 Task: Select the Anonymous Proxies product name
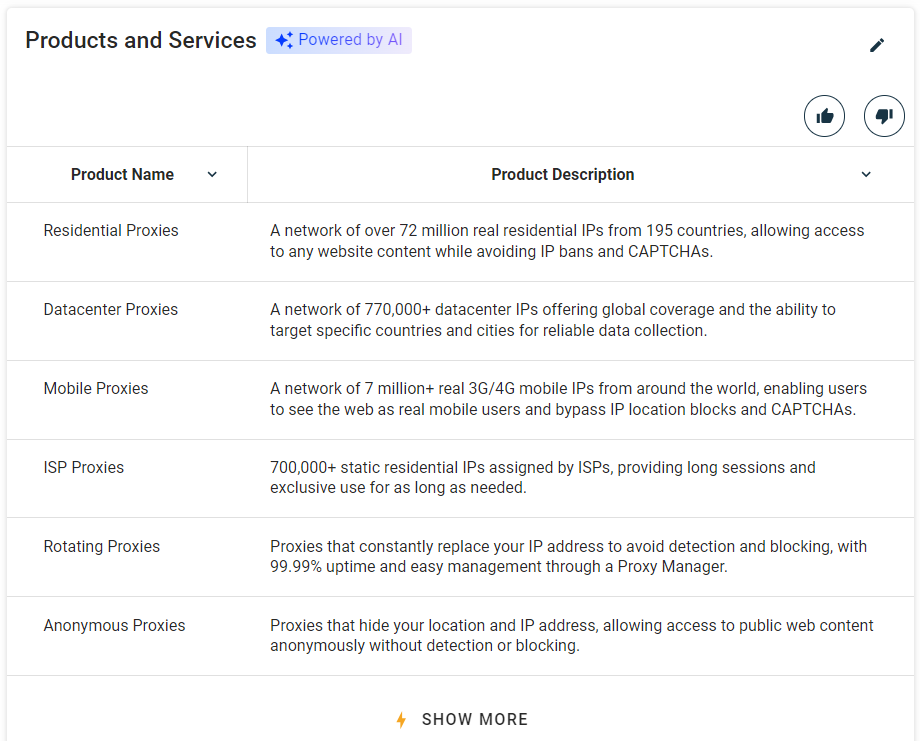coord(114,625)
